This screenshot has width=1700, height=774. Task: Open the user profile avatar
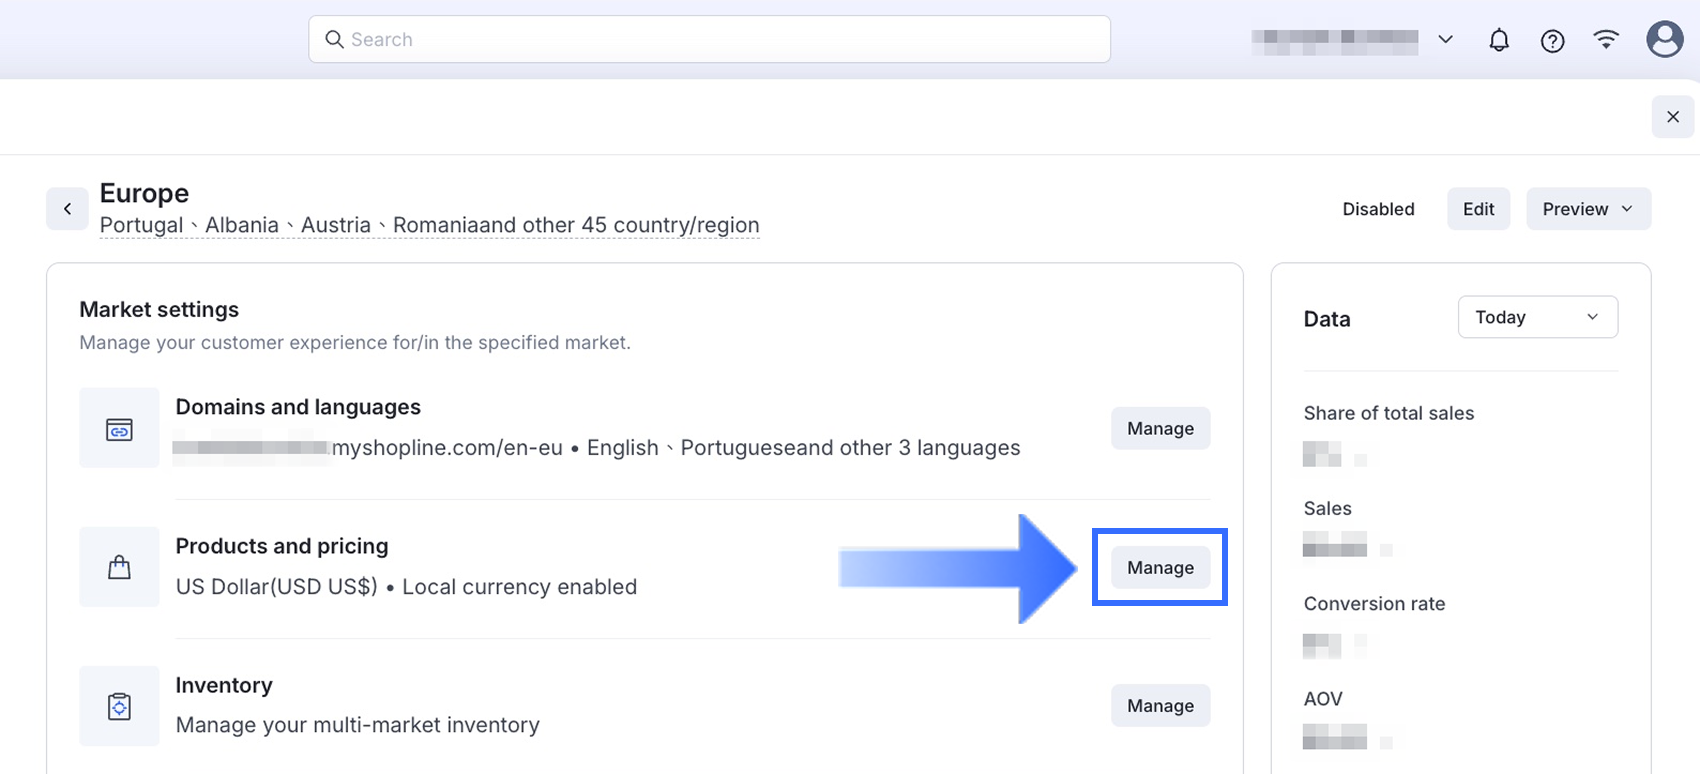(x=1664, y=40)
